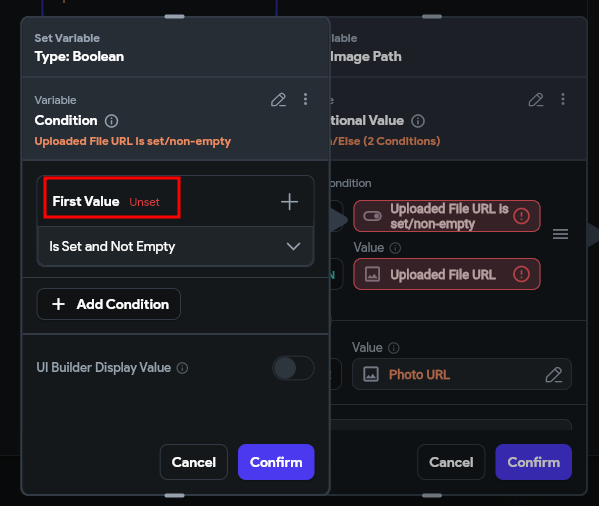Click the warning icon on Uploaded File URL value
Image resolution: width=599 pixels, height=506 pixels.
pos(521,274)
